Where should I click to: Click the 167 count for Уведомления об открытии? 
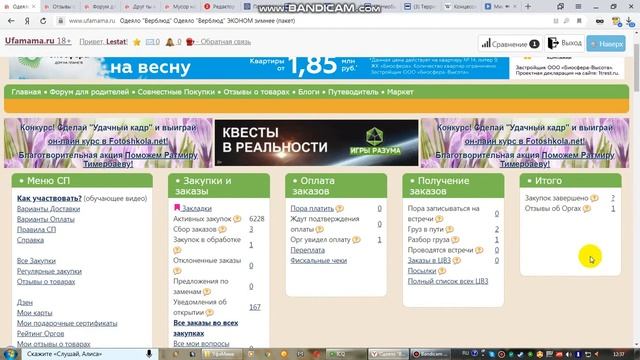click(255, 307)
